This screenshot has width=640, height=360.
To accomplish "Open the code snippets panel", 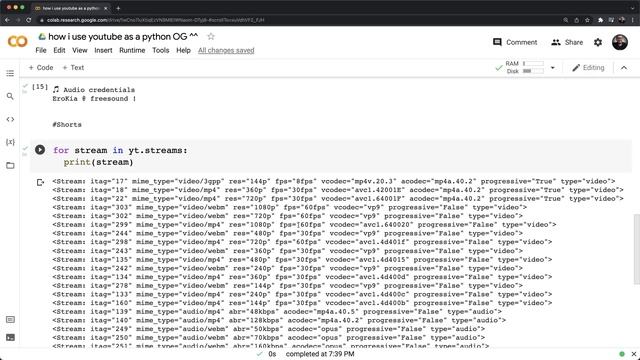I will coord(10,119).
